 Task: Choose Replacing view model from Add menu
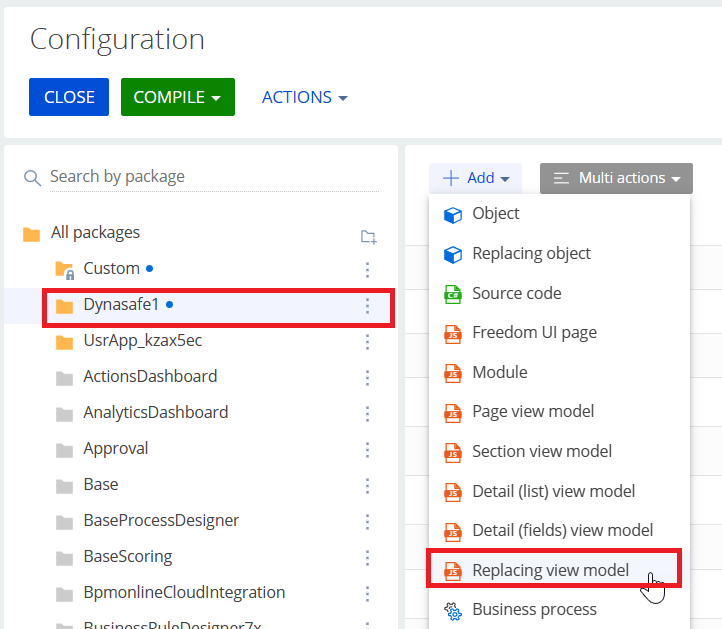coord(550,570)
